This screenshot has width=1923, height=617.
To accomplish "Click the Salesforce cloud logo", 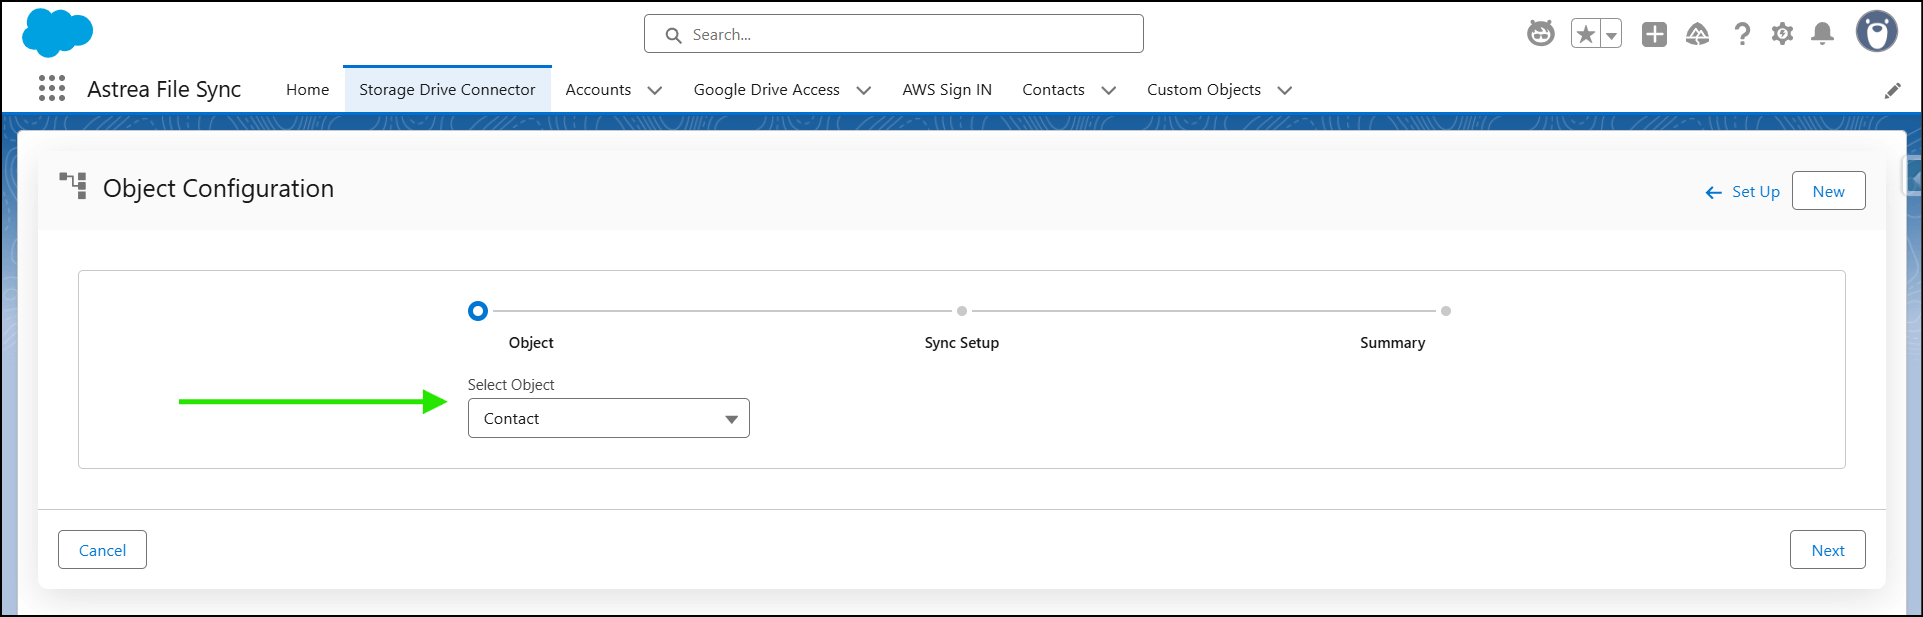I will pos(57,33).
